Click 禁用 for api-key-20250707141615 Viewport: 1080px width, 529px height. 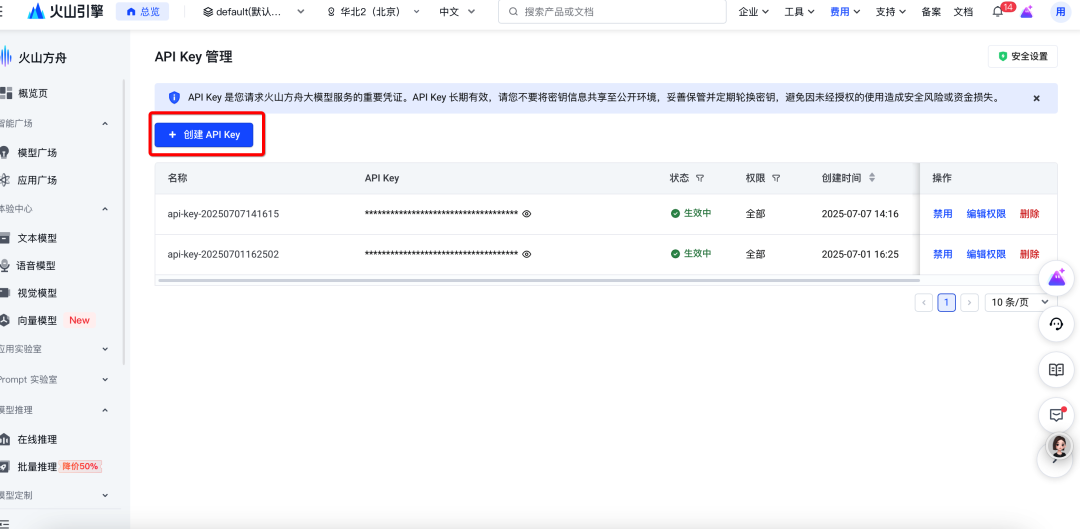pyautogui.click(x=943, y=214)
